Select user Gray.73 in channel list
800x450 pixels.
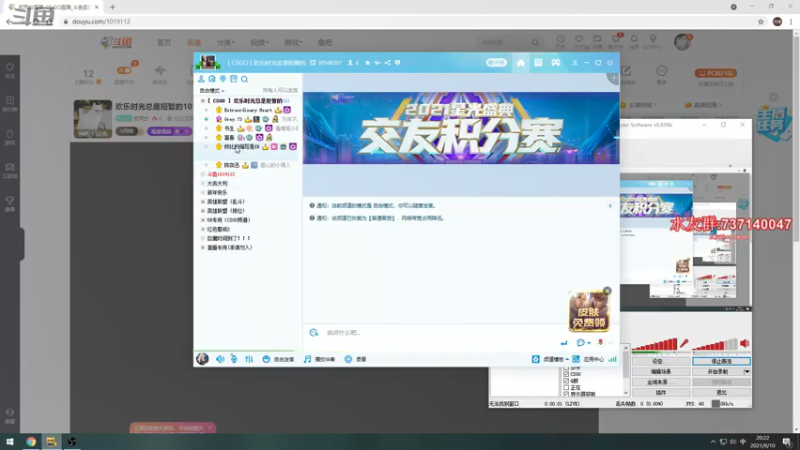click(233, 119)
